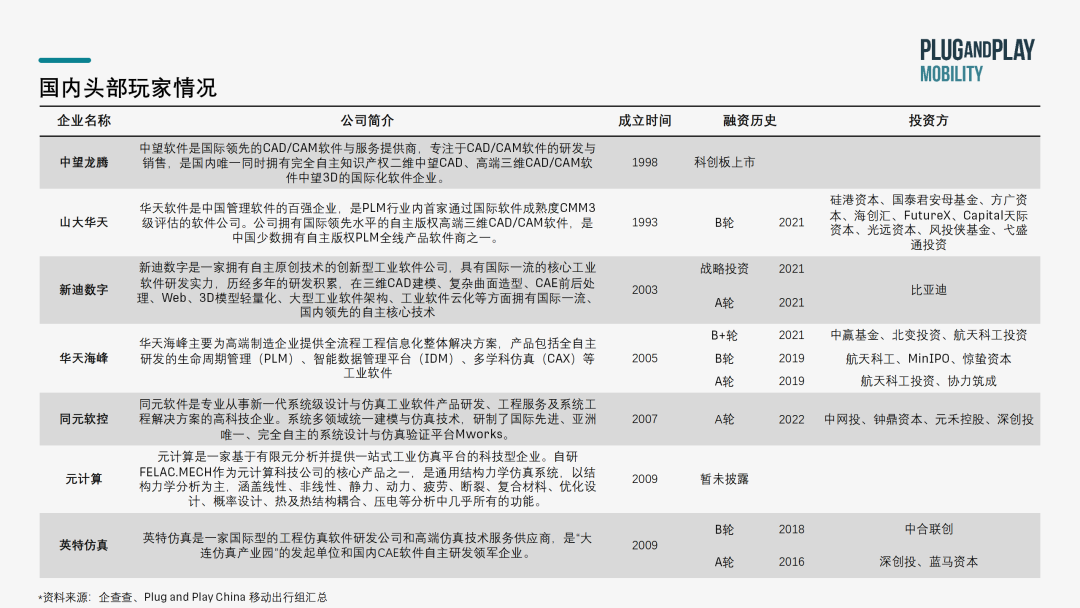
Task: Click 元计算's founding year 2009
Action: click(645, 479)
